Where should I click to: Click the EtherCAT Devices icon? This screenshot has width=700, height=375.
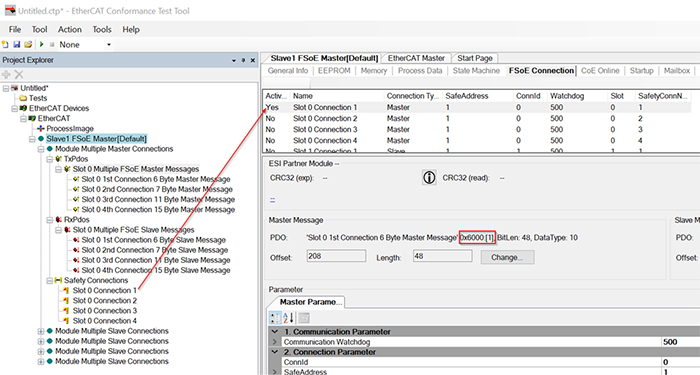tap(23, 108)
